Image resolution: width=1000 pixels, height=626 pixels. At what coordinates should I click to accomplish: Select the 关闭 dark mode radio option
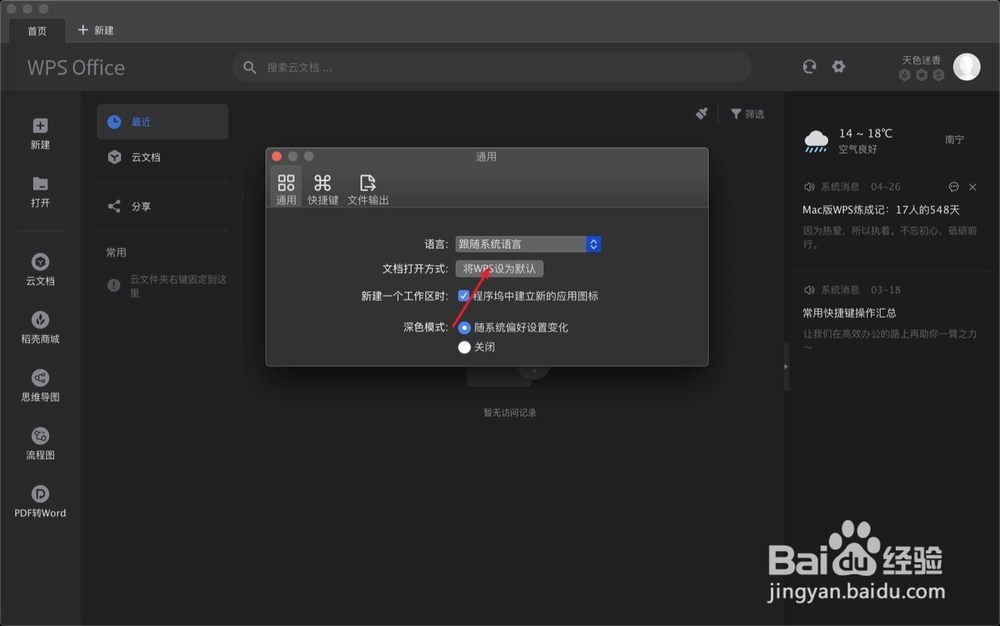tap(464, 347)
